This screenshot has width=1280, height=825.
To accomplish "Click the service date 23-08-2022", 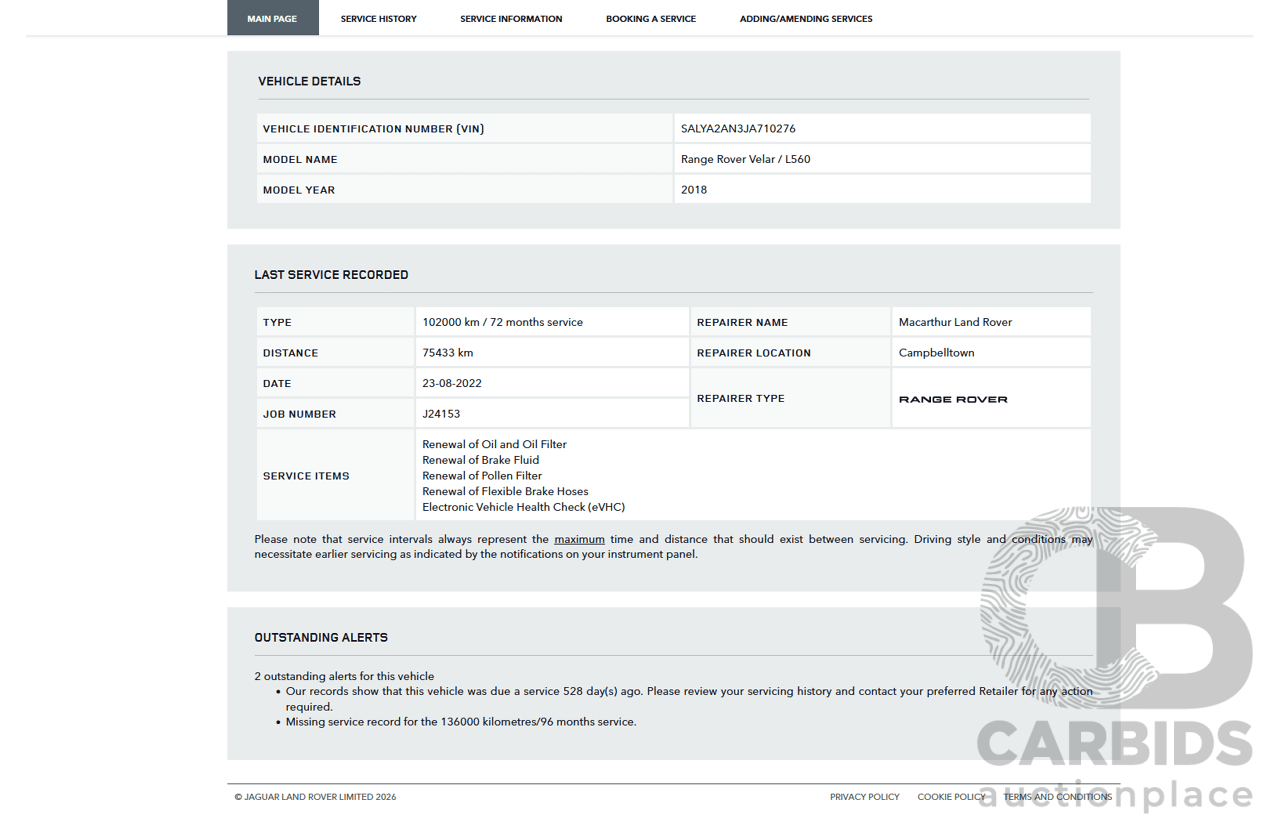I will point(452,383).
